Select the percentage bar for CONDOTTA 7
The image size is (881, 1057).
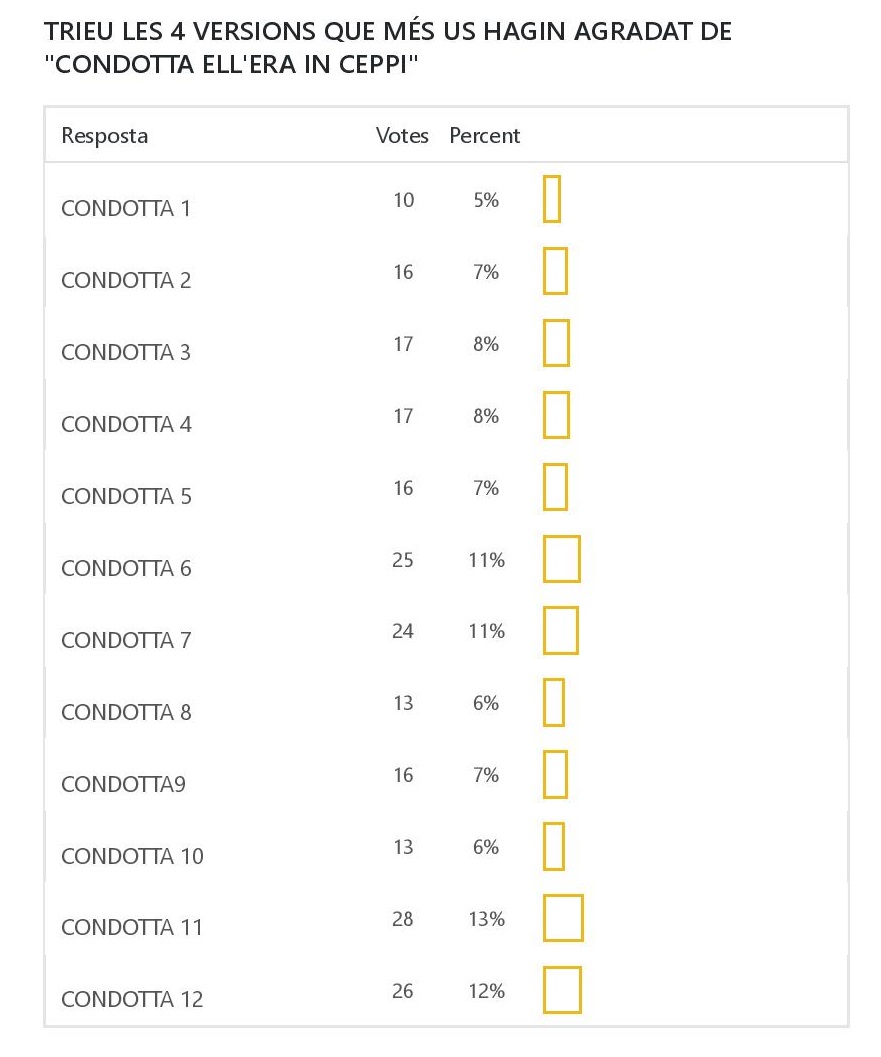[x=561, y=630]
